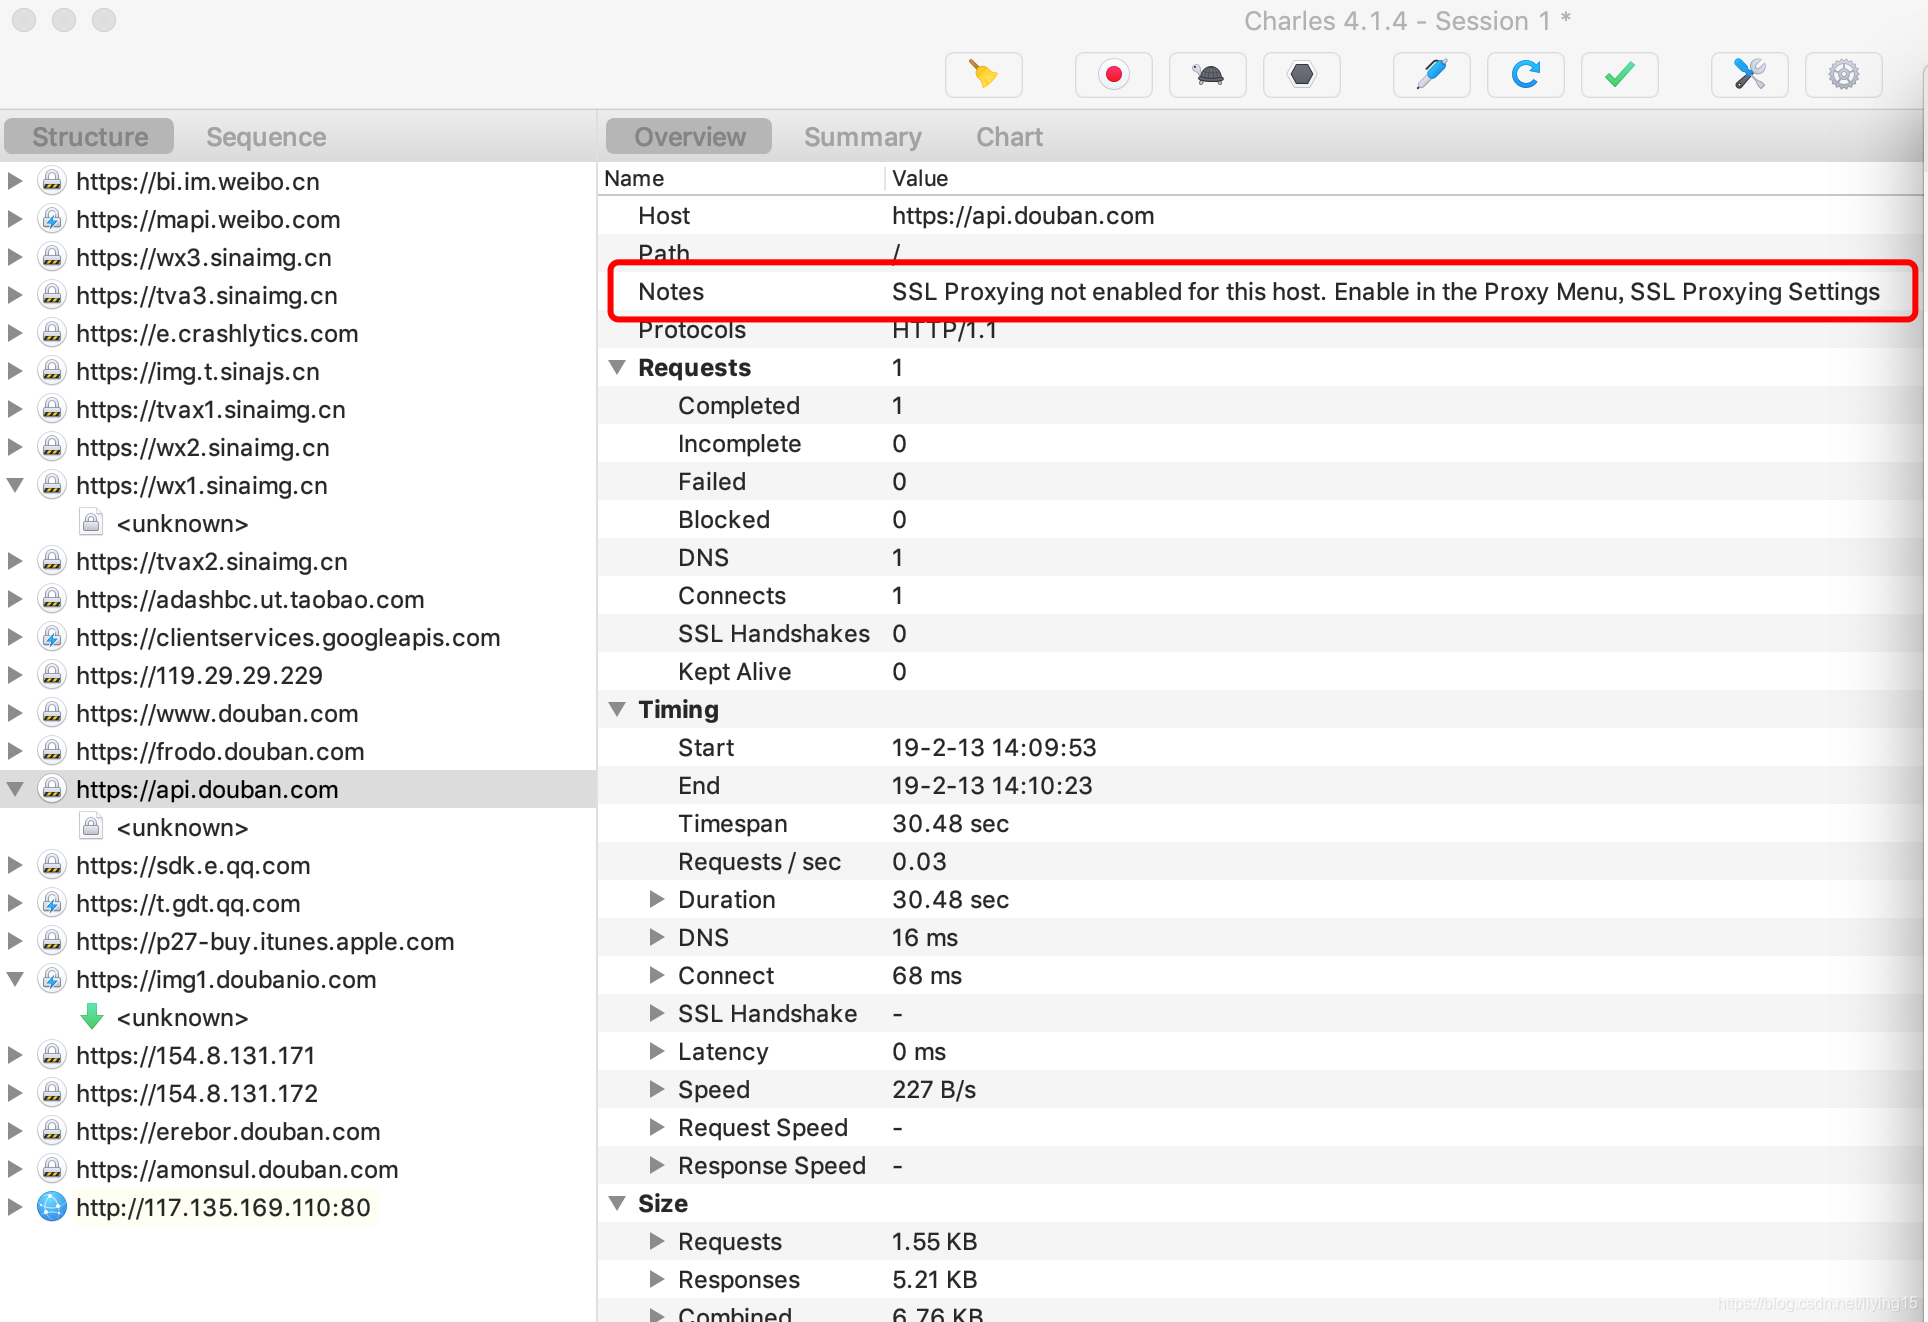1928x1322 pixels.
Task: Select the https://e.crashlytics.com host
Action: pyautogui.click(x=217, y=333)
